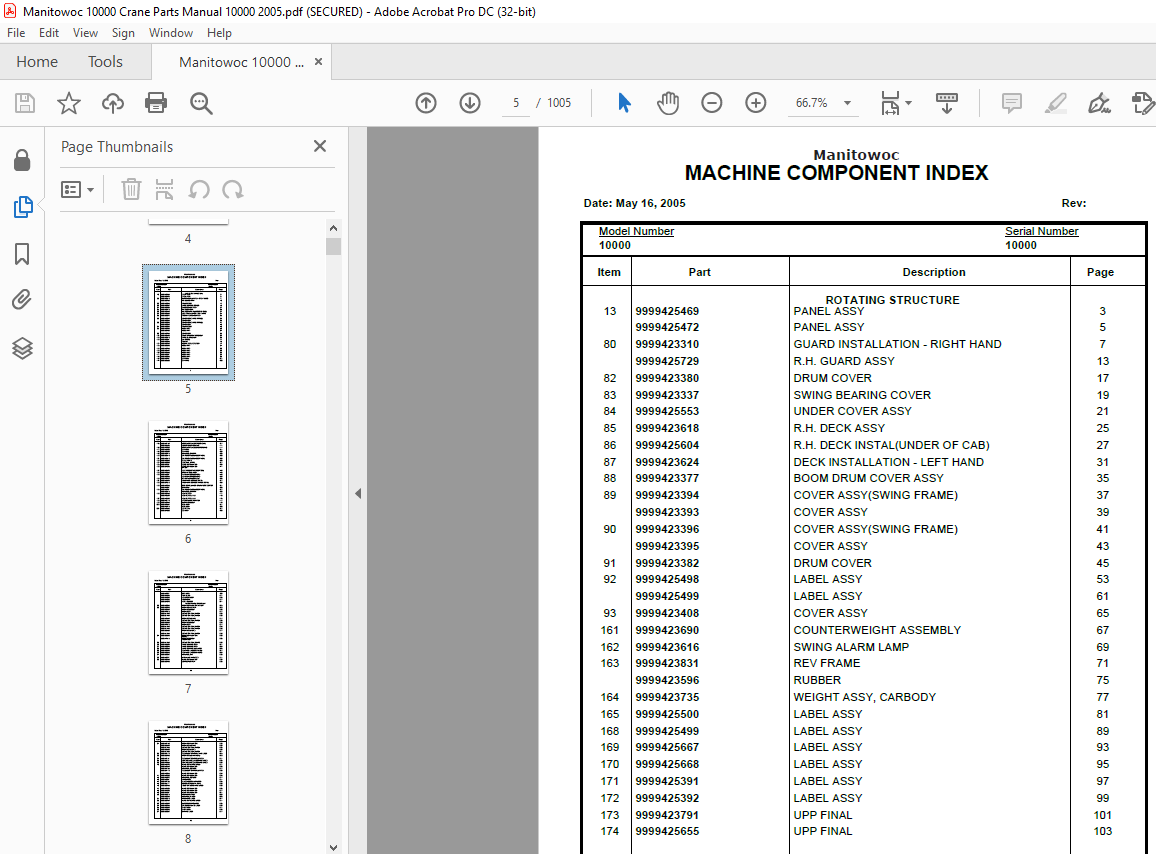
Task: Select page 5 thumbnail
Action: [188, 322]
